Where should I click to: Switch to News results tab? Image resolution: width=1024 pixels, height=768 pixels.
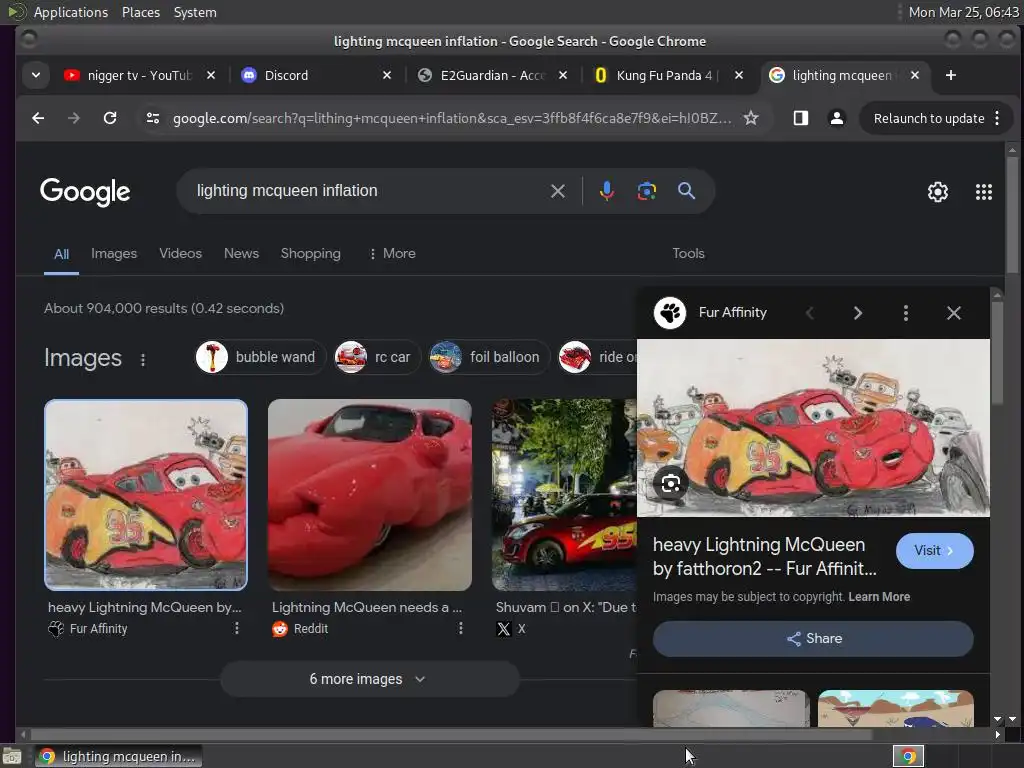pos(242,253)
